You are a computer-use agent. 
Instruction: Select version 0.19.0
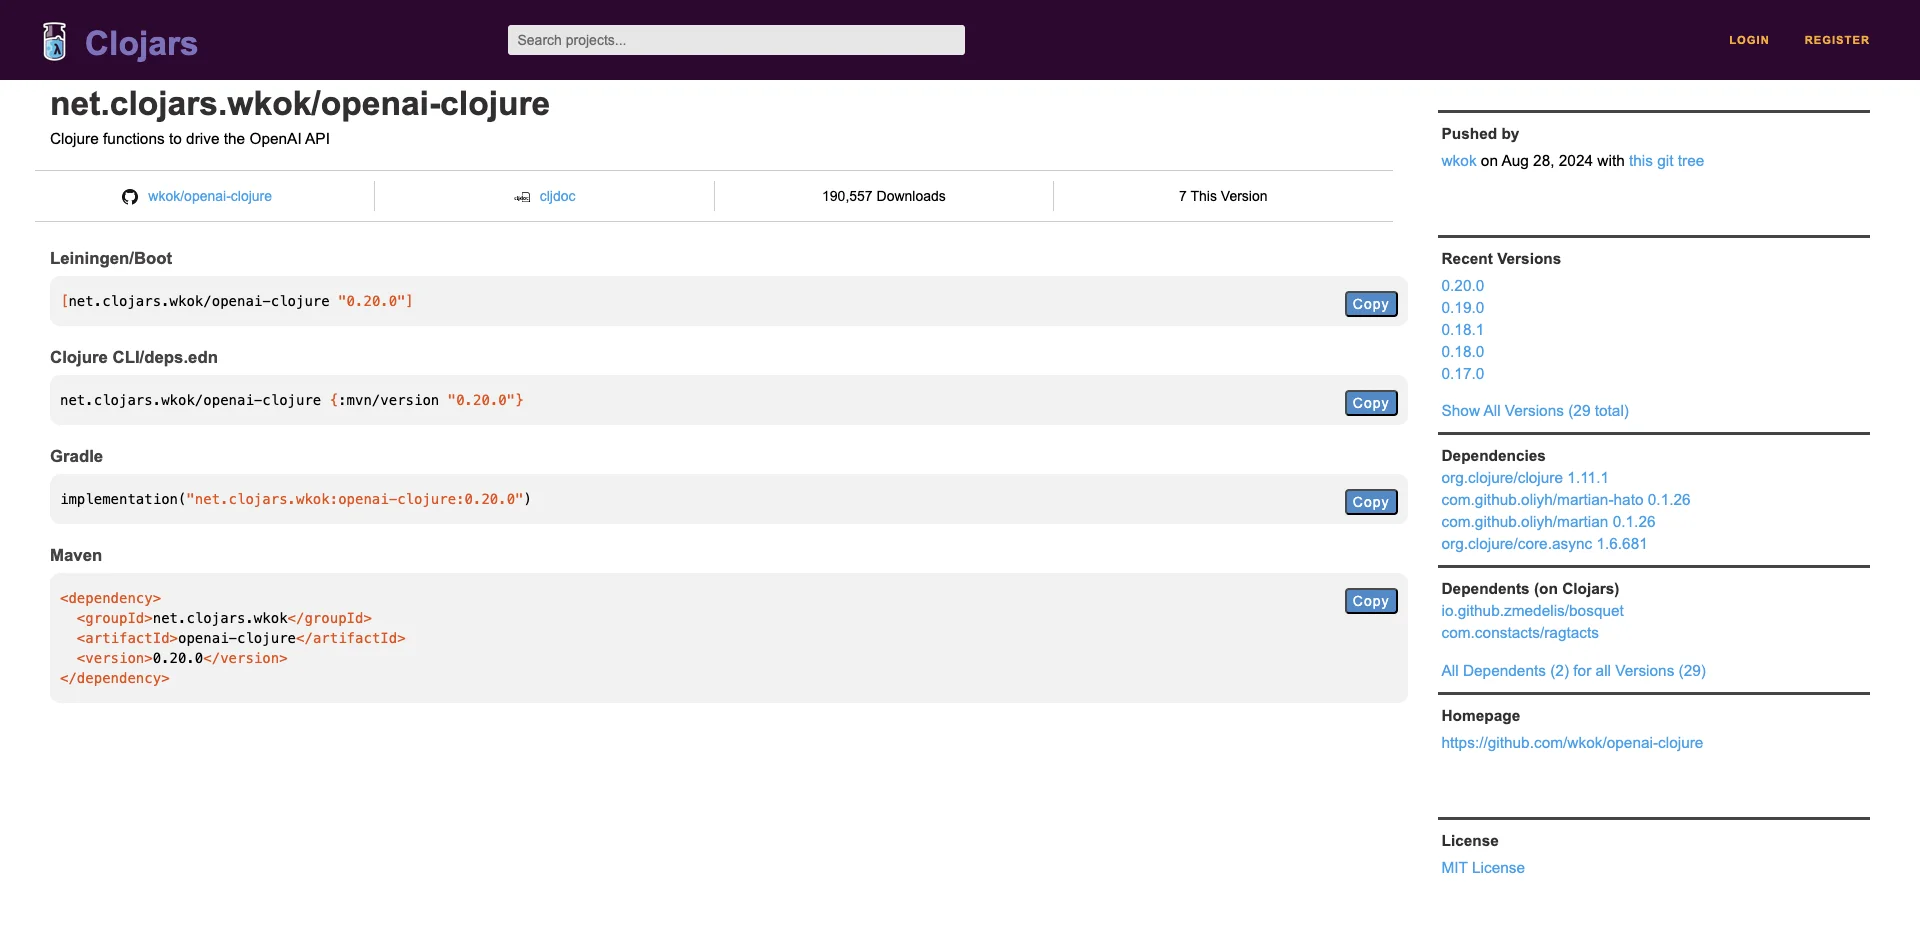pyautogui.click(x=1462, y=308)
